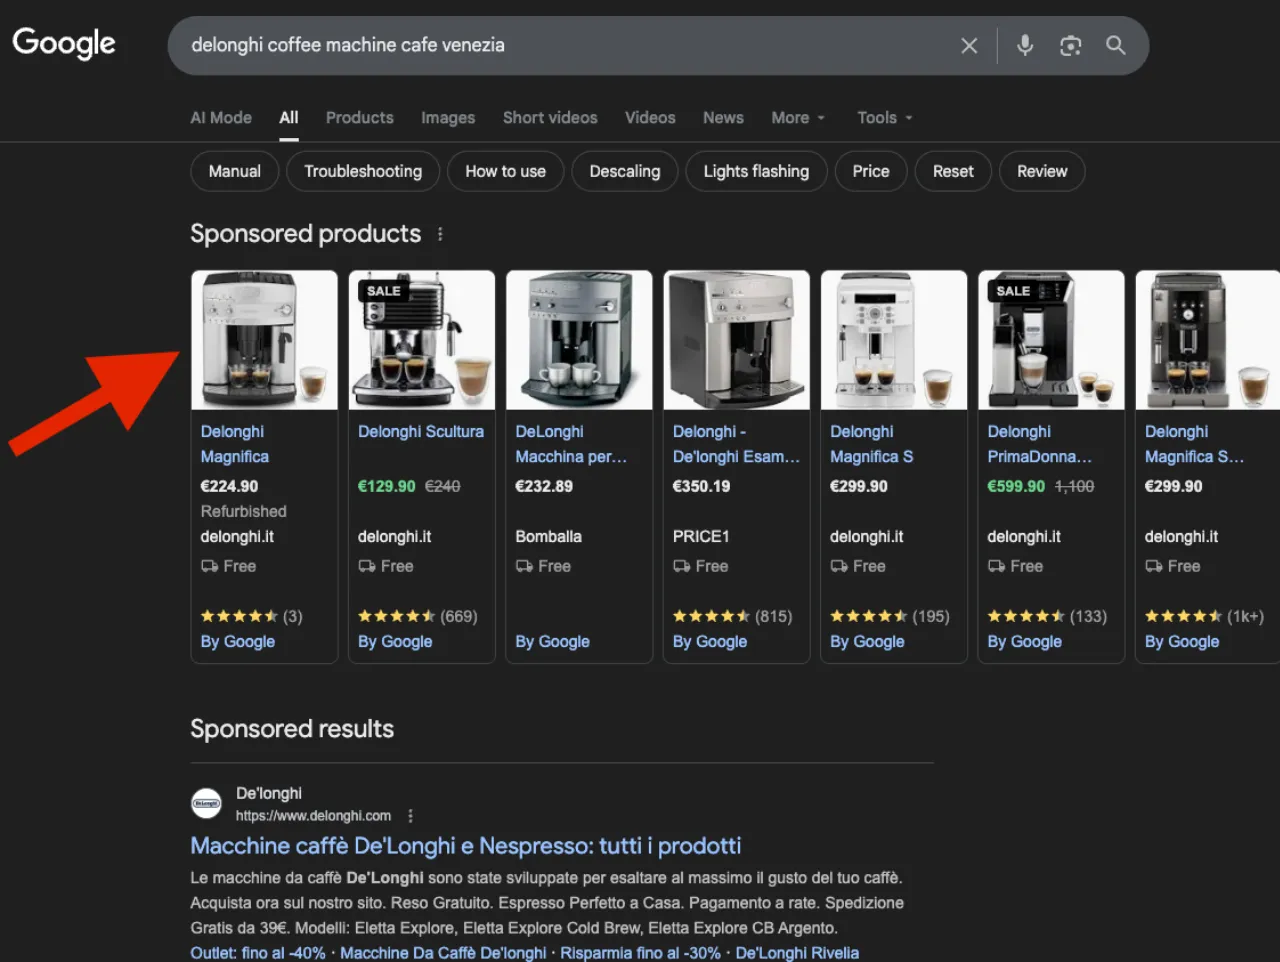Viewport: 1280px width, 962px height.
Task: Clear the search query with X icon
Action: point(969,45)
